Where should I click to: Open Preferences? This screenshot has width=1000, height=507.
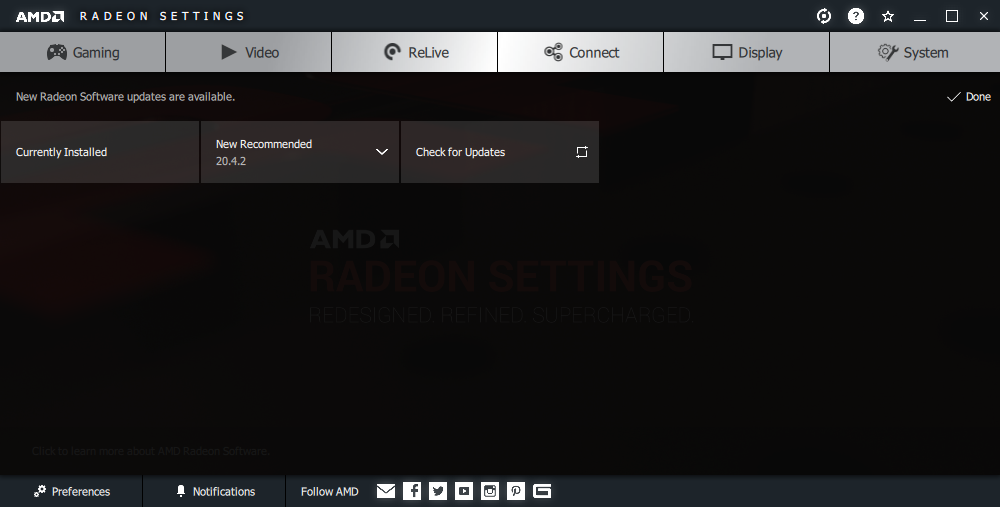[x=71, y=491]
